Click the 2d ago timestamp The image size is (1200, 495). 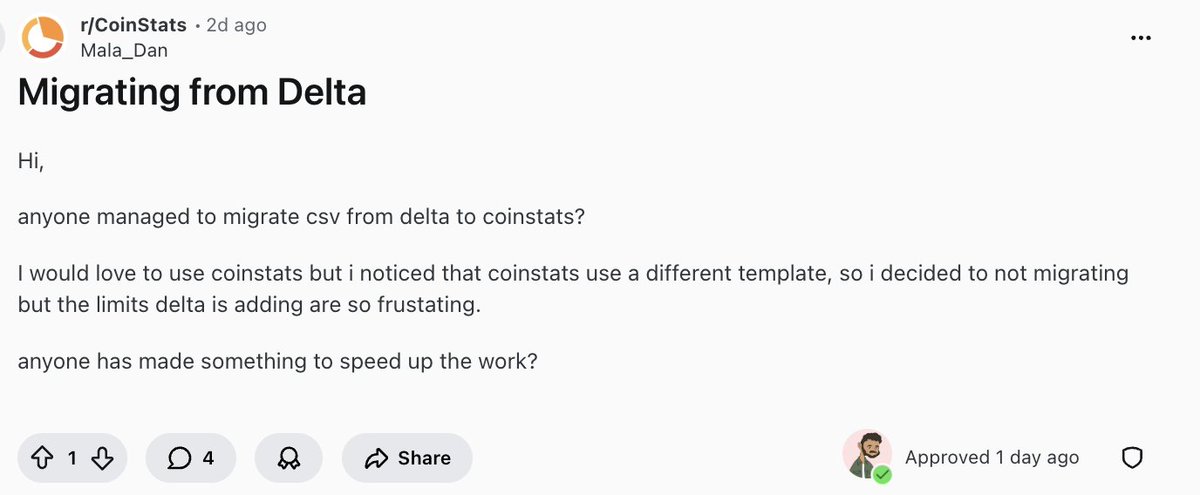pyautogui.click(x=236, y=26)
